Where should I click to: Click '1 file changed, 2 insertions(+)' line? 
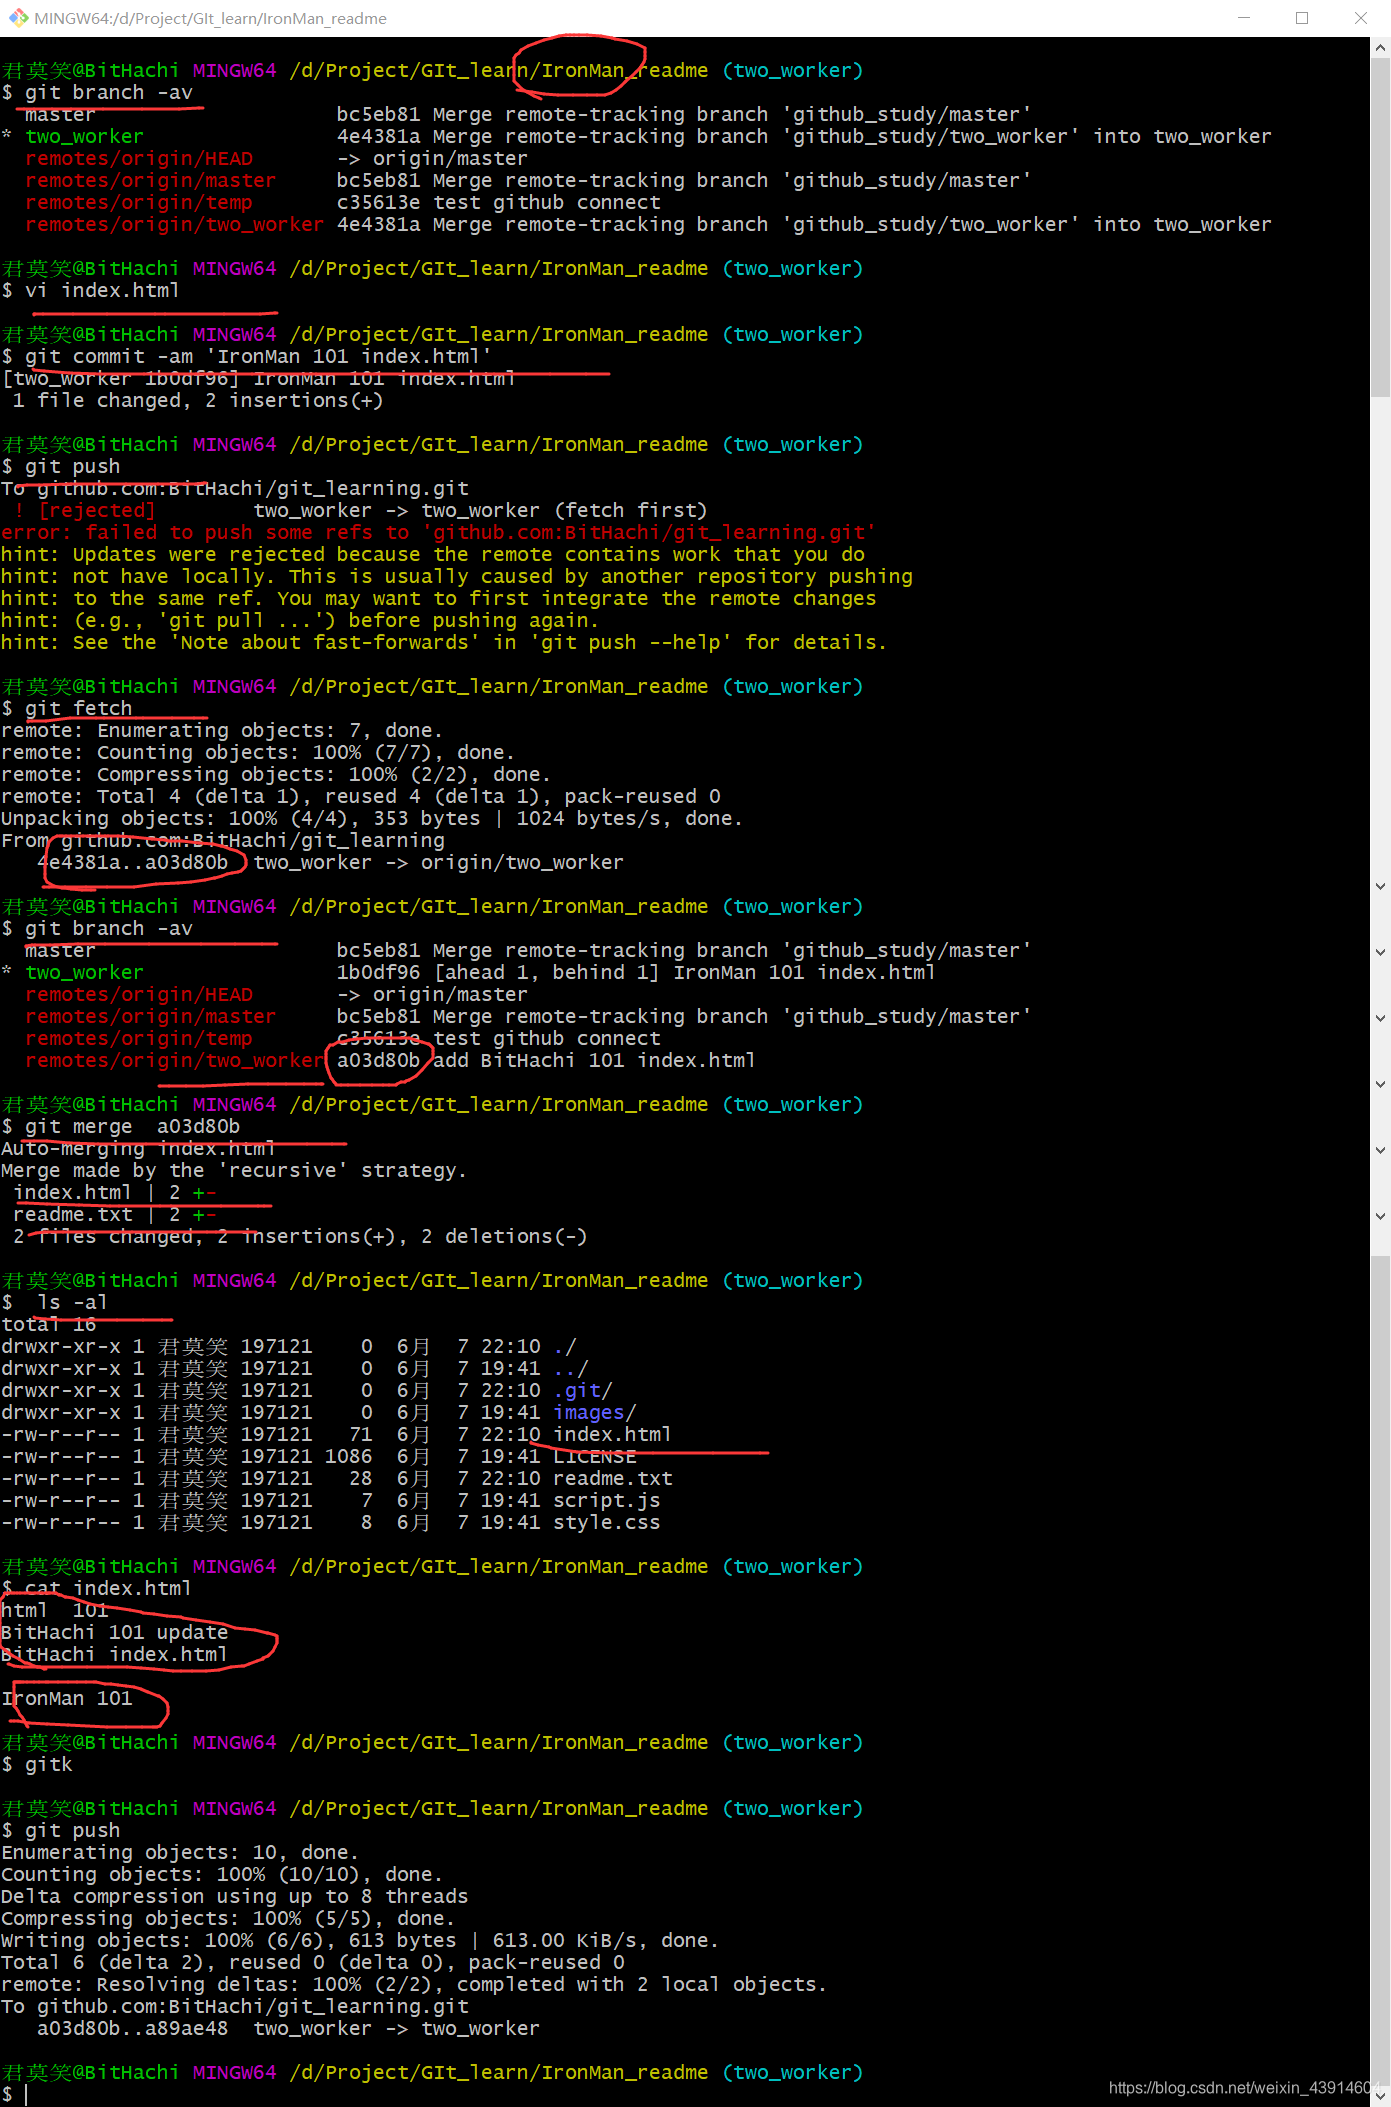click(198, 400)
